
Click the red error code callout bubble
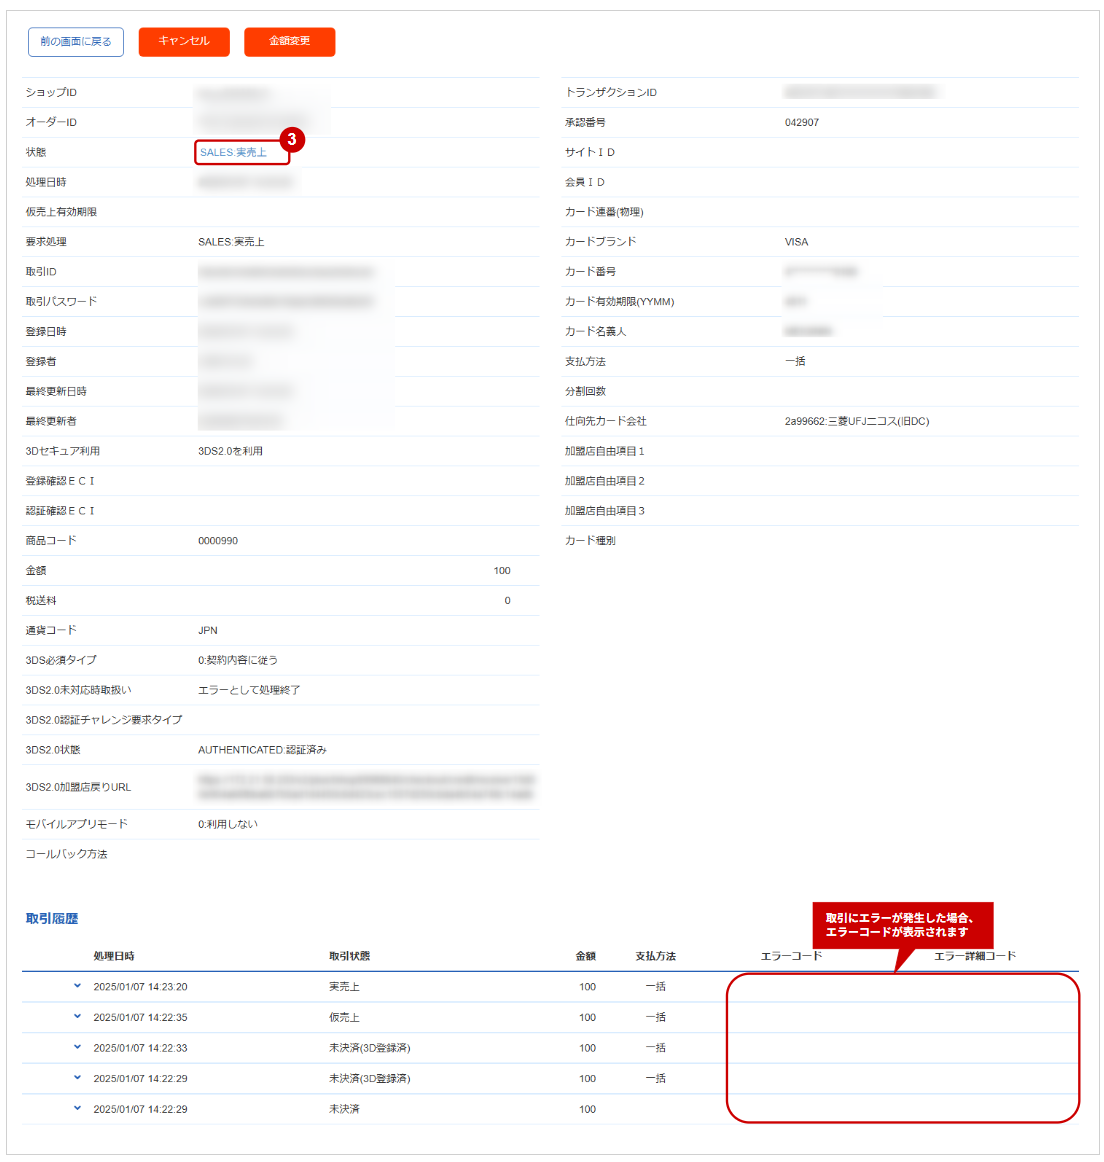pyautogui.click(x=902, y=925)
